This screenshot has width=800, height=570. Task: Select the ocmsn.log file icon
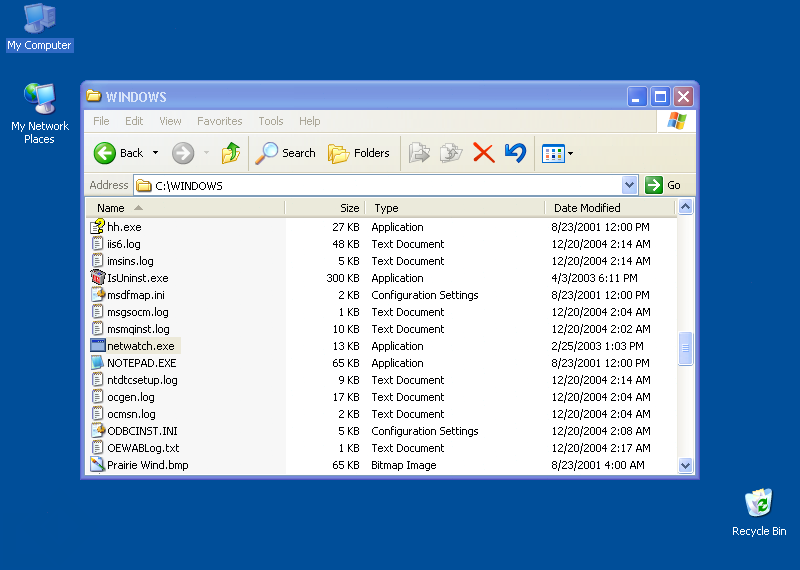97,414
